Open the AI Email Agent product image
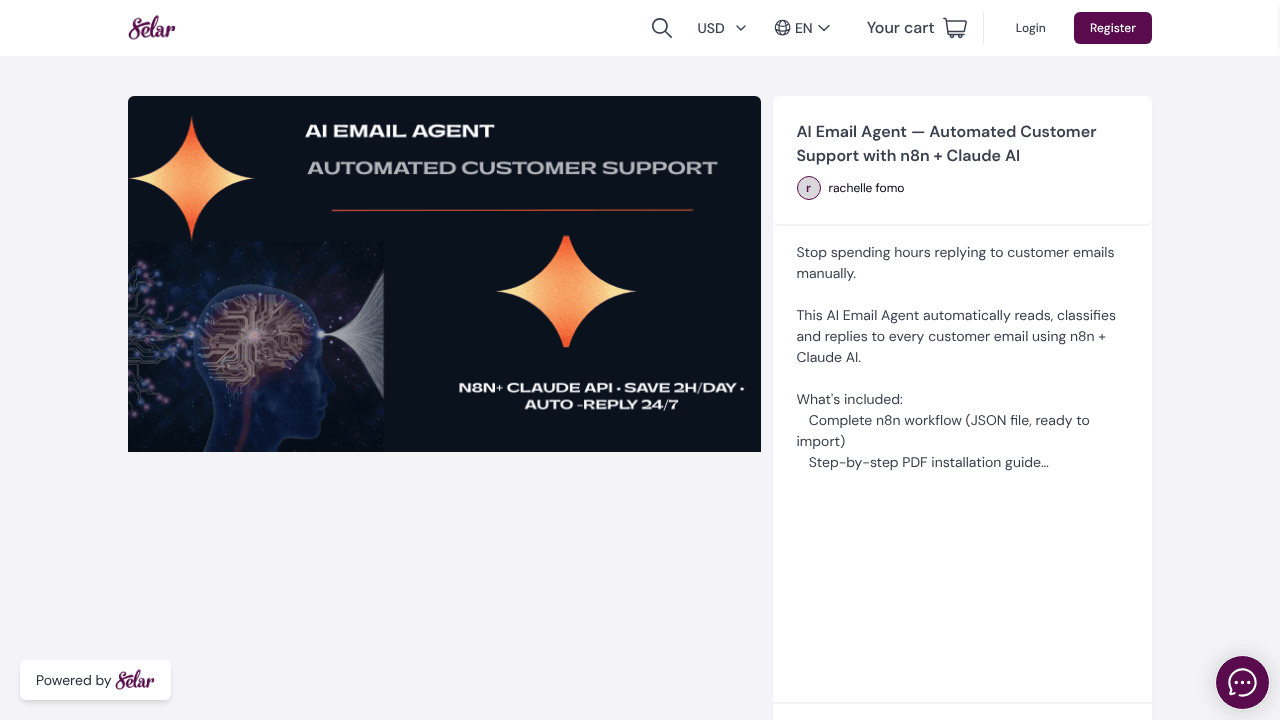The height and width of the screenshot is (720, 1280). tap(444, 274)
